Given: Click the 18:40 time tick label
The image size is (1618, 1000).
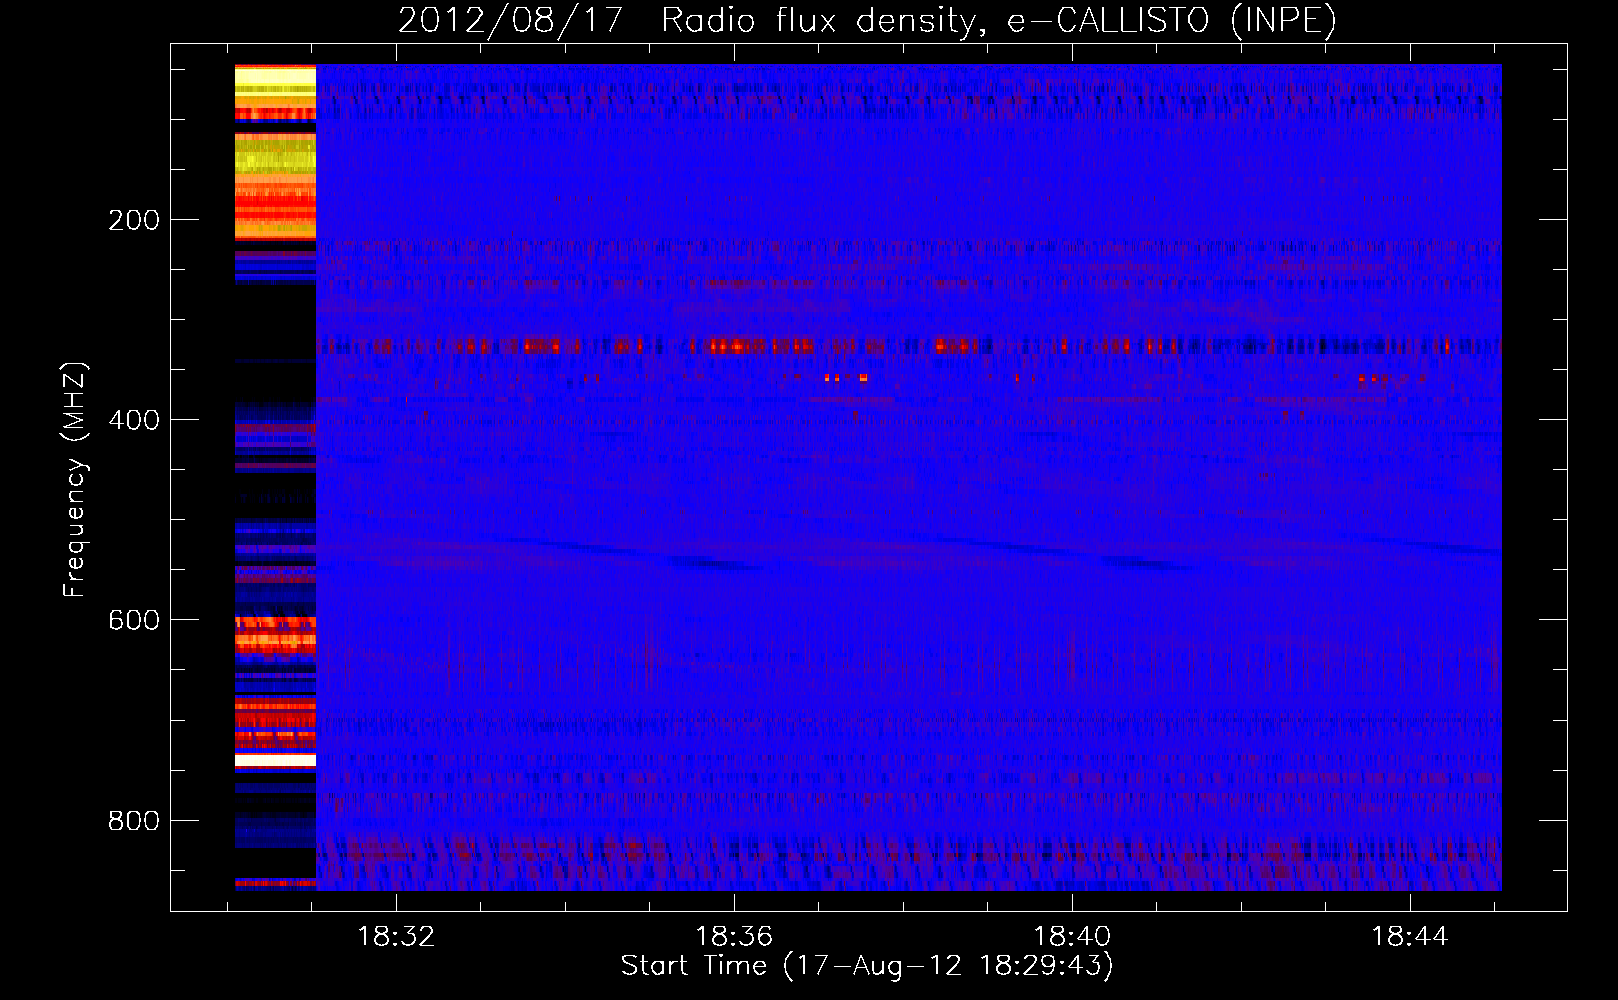Looking at the screenshot, I should pyautogui.click(x=1072, y=937).
